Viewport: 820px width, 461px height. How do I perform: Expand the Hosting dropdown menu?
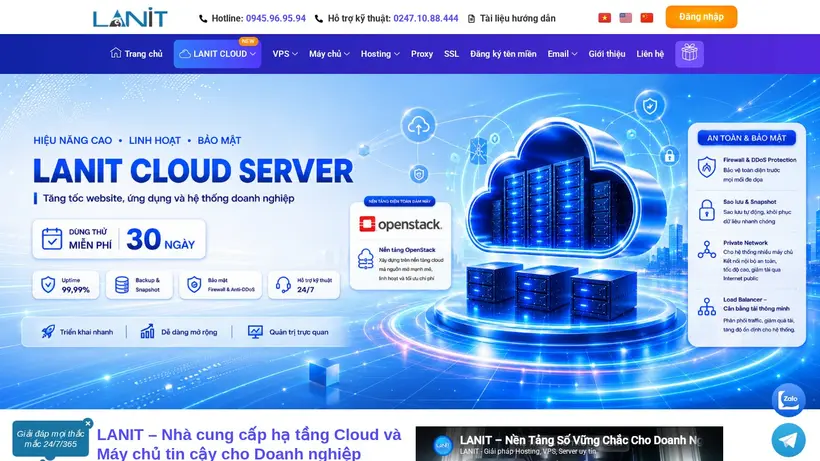coord(380,54)
